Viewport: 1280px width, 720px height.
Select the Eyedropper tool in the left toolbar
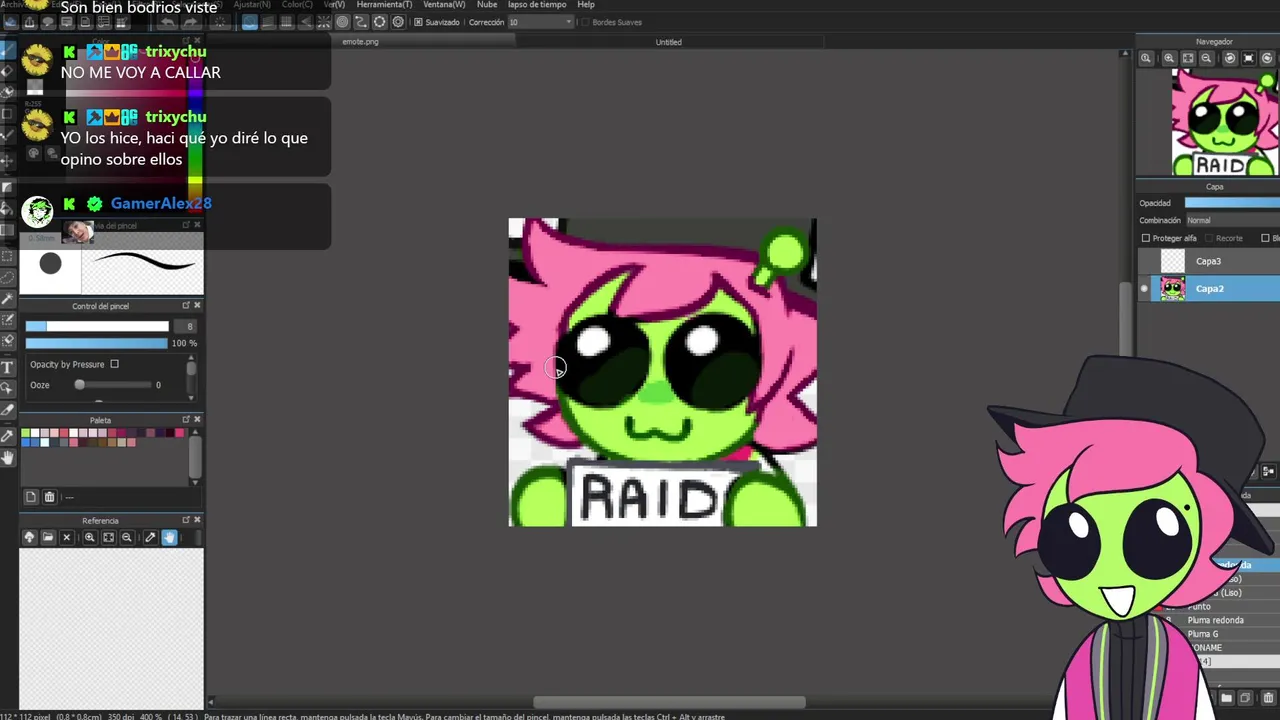pyautogui.click(x=8, y=436)
